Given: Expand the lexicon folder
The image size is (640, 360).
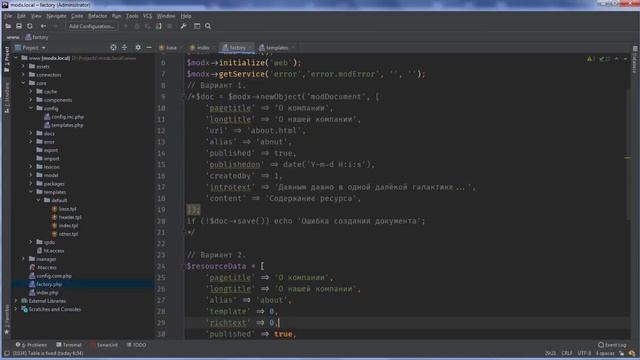Looking at the screenshot, I should [x=31, y=167].
